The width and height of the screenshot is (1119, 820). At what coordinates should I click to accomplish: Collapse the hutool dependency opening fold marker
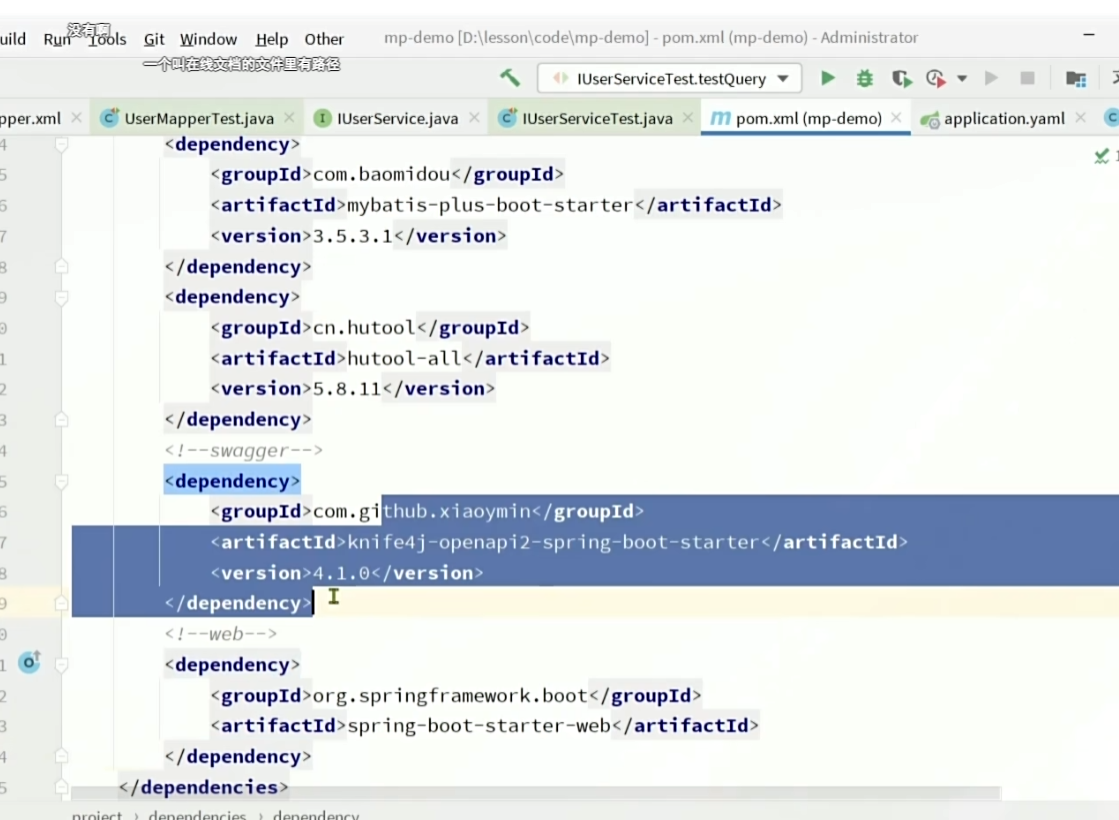click(61, 297)
